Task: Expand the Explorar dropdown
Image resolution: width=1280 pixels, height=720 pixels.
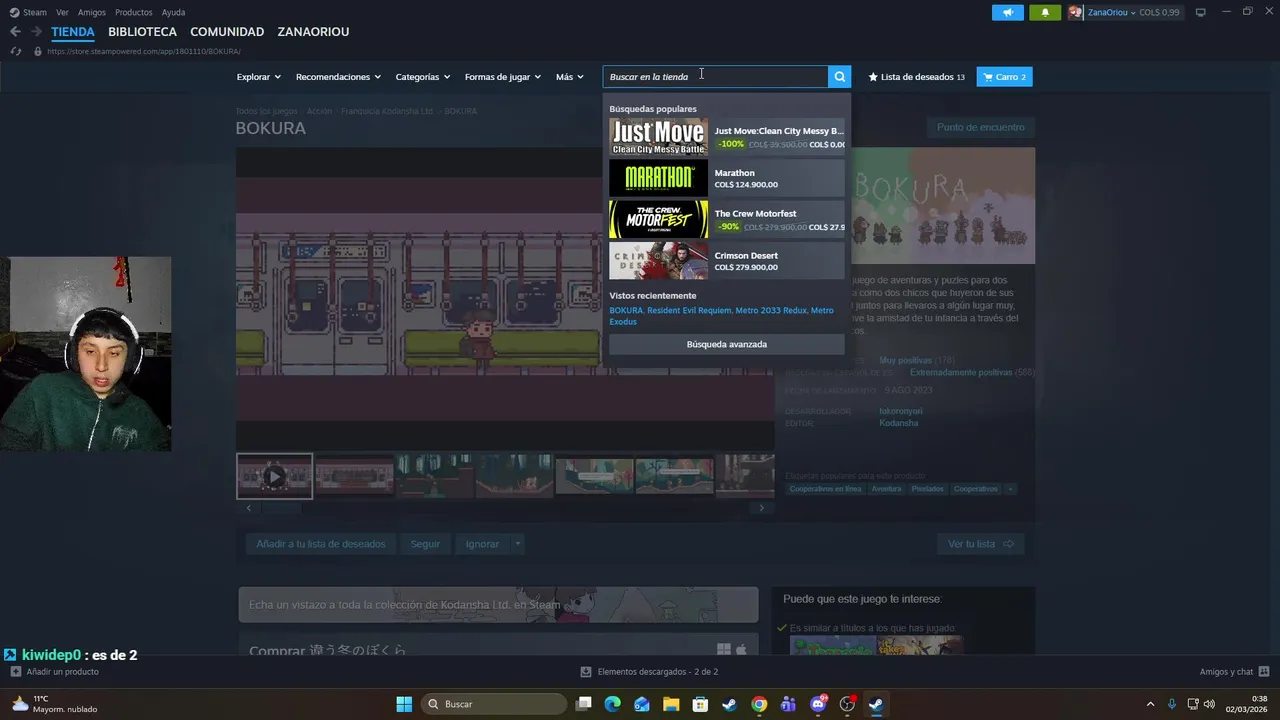Action: tap(258, 77)
